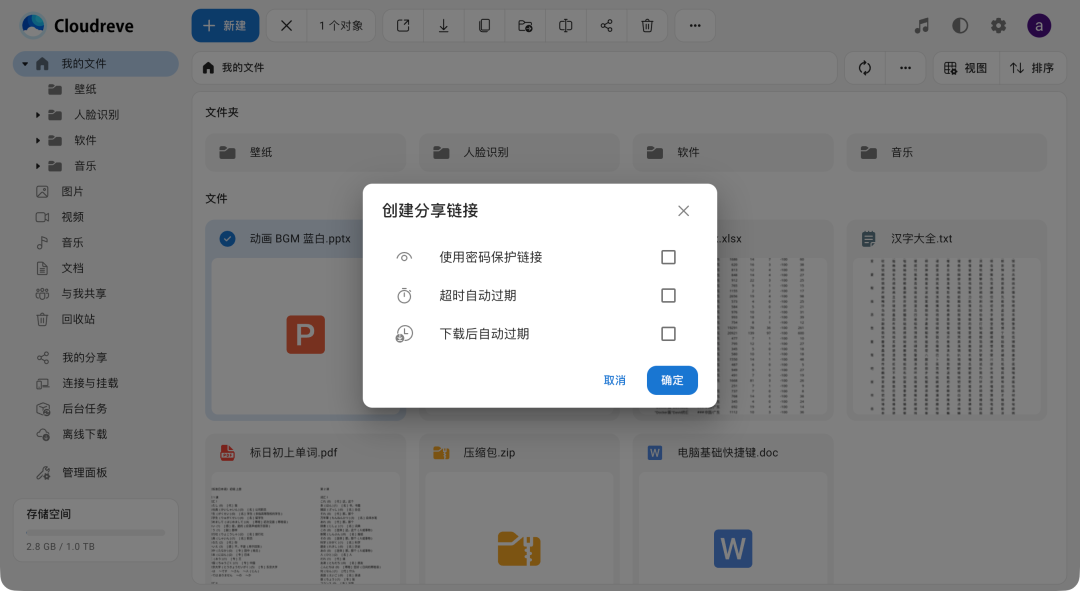The image size is (1080, 591).
Task: Open the settings gear icon
Action: 998,25
